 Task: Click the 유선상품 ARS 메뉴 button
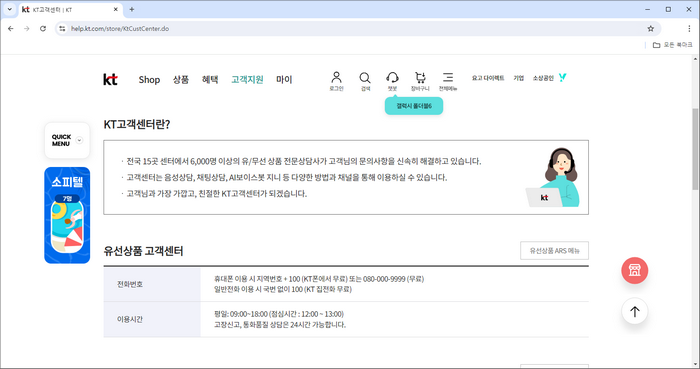[554, 251]
